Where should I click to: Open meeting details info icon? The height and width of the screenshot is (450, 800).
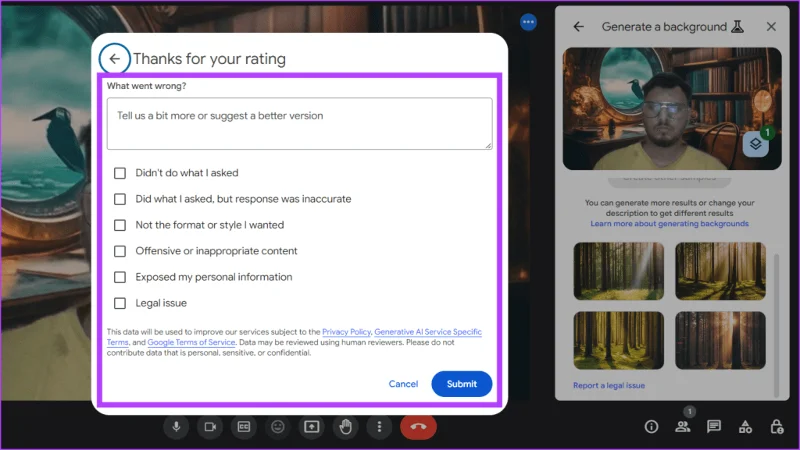[x=651, y=427]
